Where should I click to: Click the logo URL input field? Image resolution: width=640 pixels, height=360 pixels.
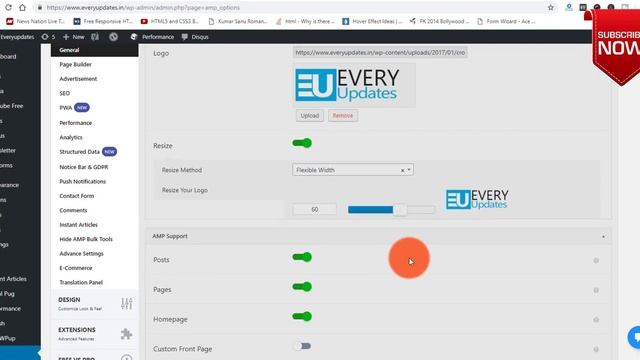[x=380, y=53]
